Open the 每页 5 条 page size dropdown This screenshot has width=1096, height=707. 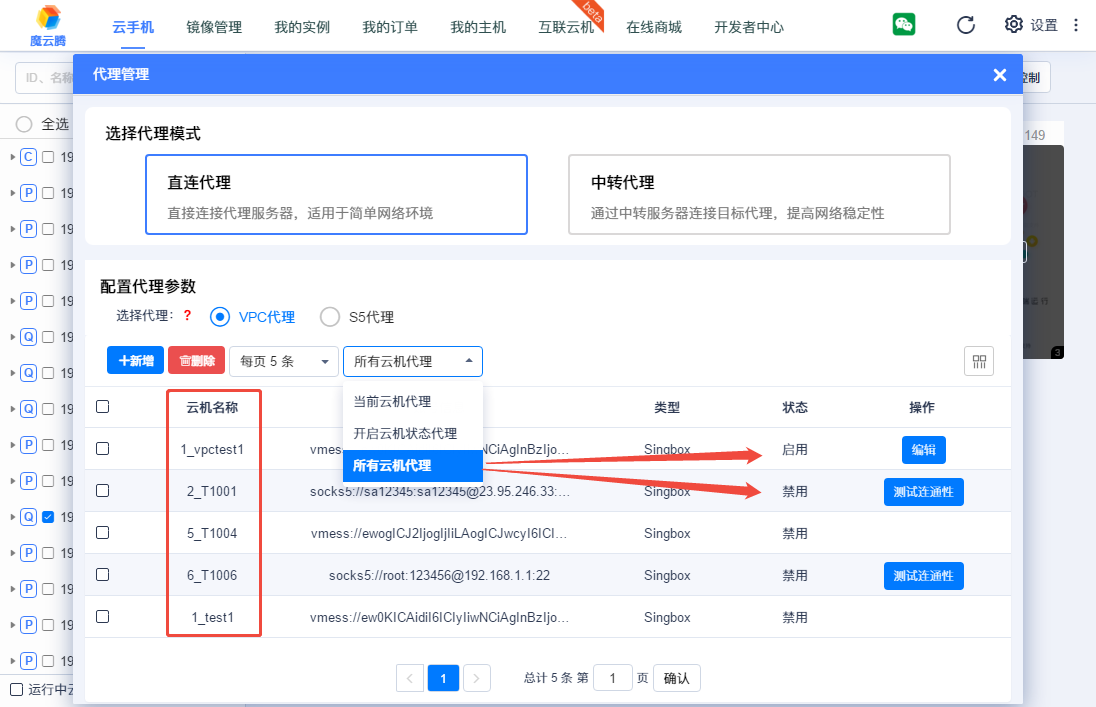(284, 361)
